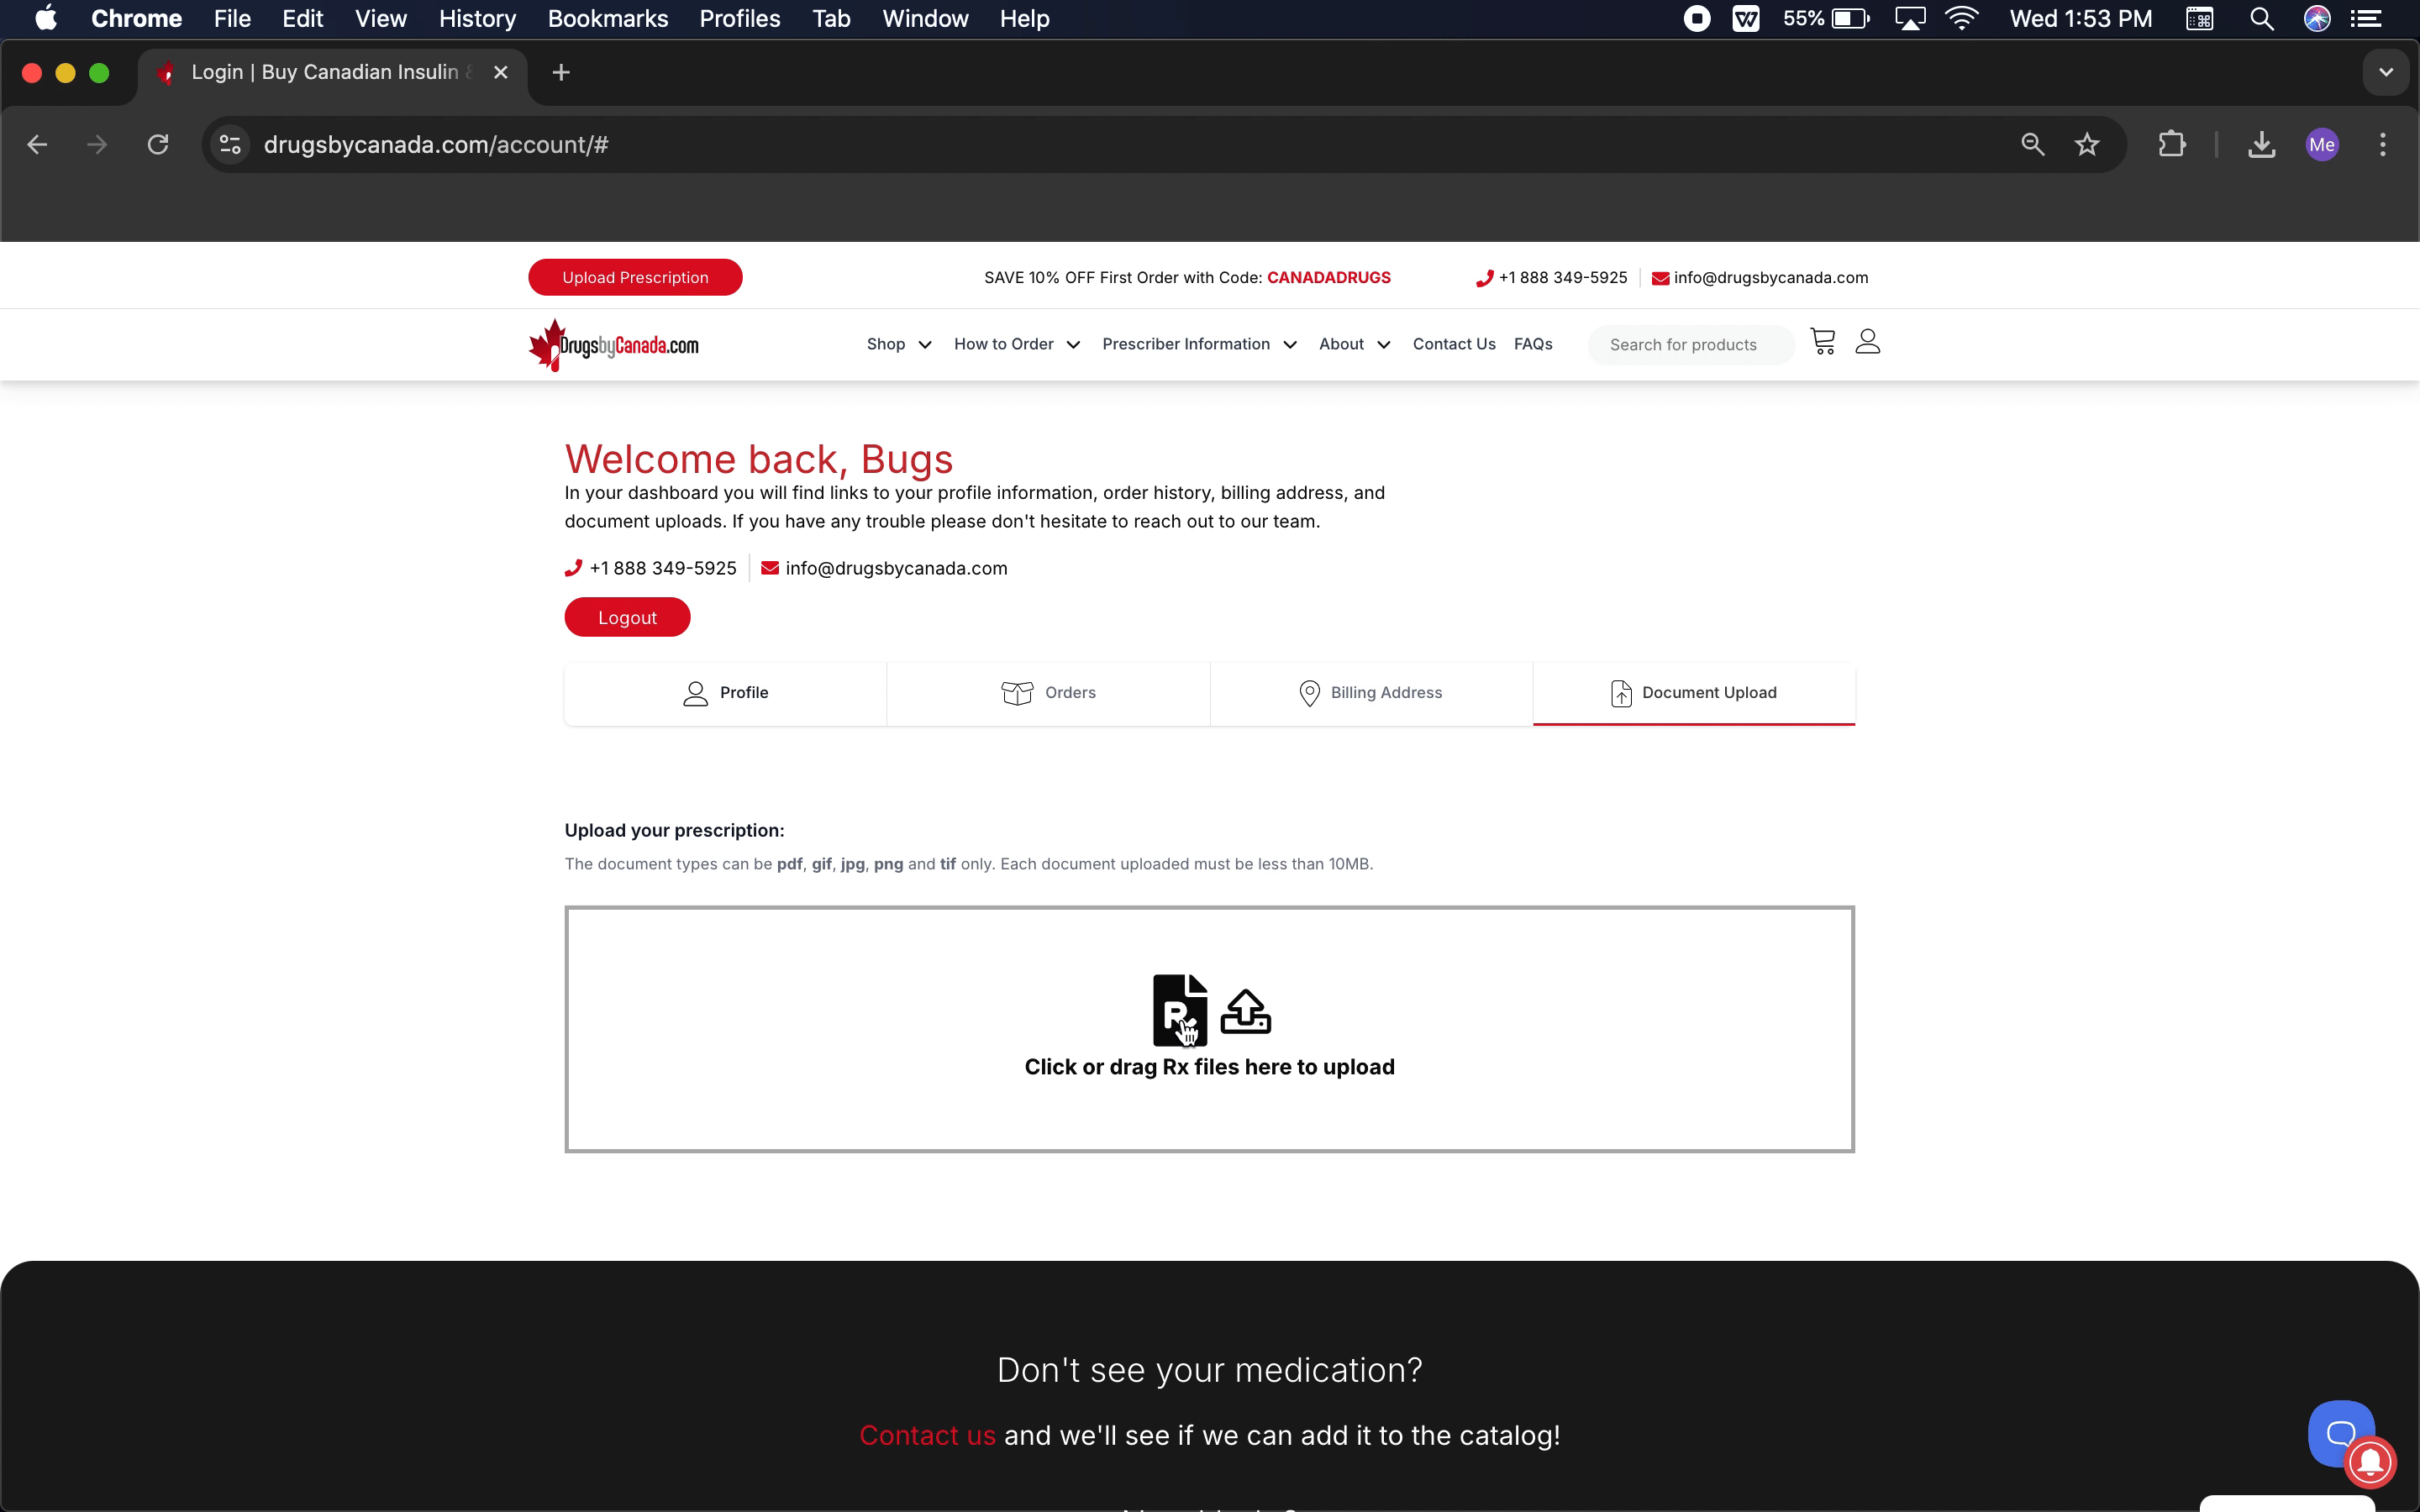
Task: Click the Search for products field
Action: pyautogui.click(x=1690, y=345)
